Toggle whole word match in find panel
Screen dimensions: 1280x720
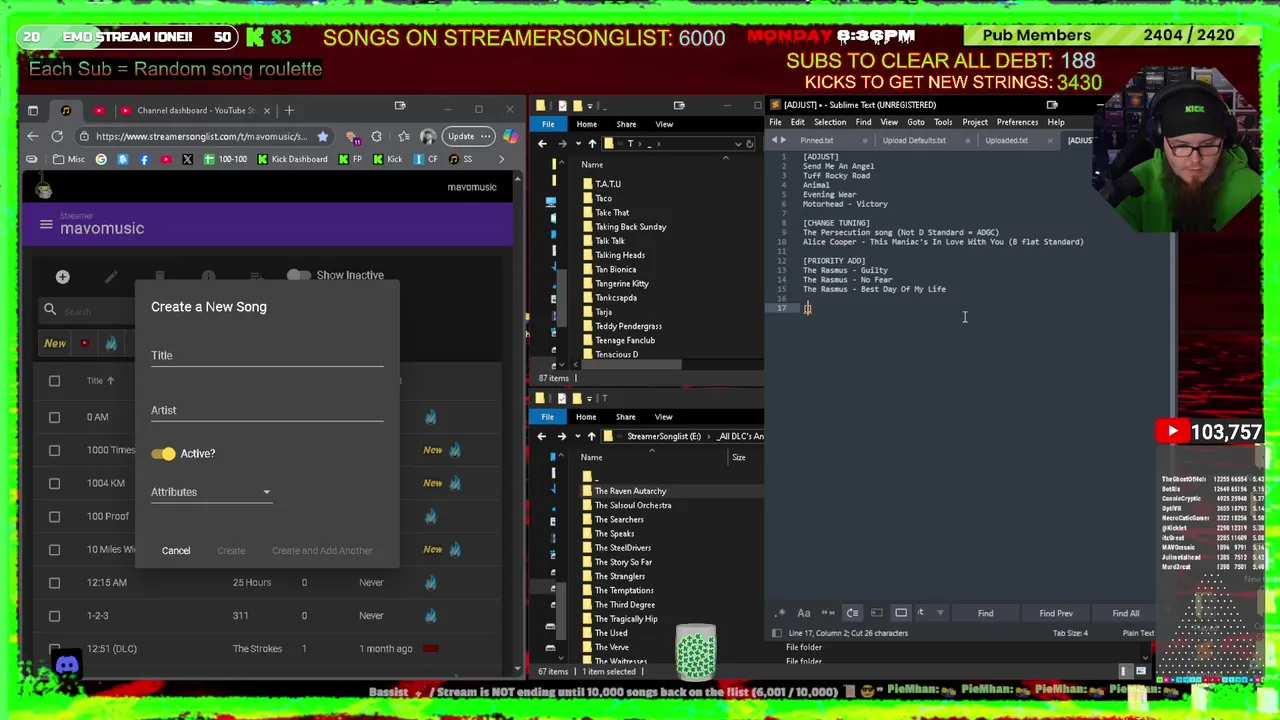click(x=828, y=613)
